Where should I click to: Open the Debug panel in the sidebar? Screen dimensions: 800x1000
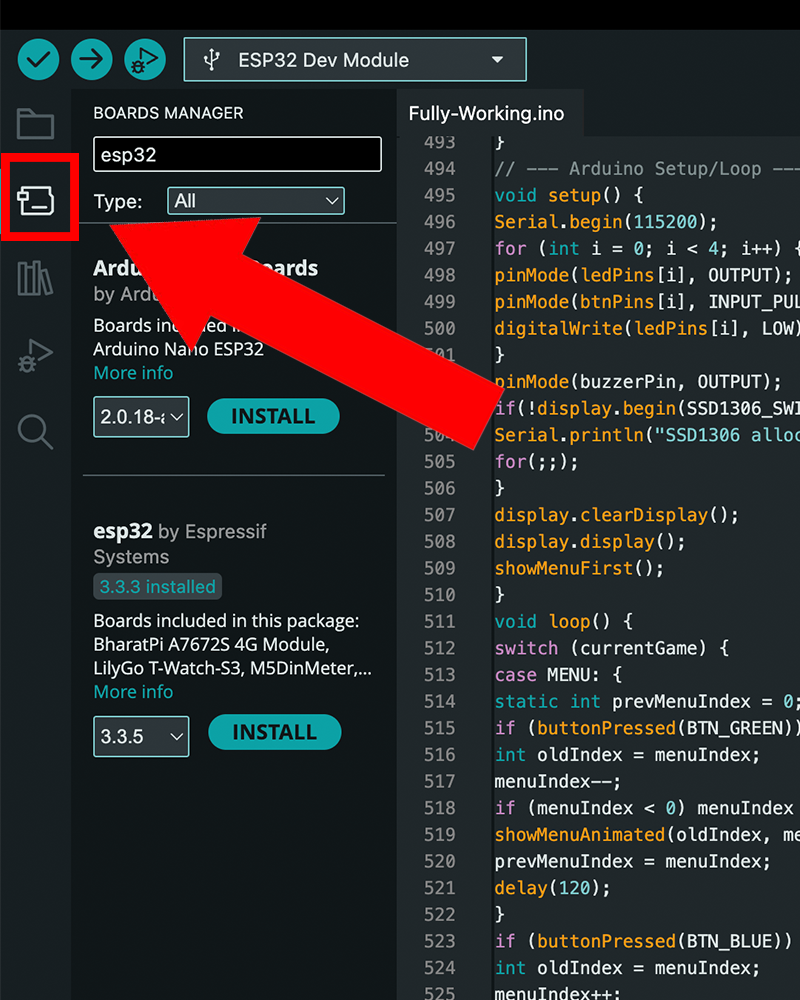[x=35, y=355]
